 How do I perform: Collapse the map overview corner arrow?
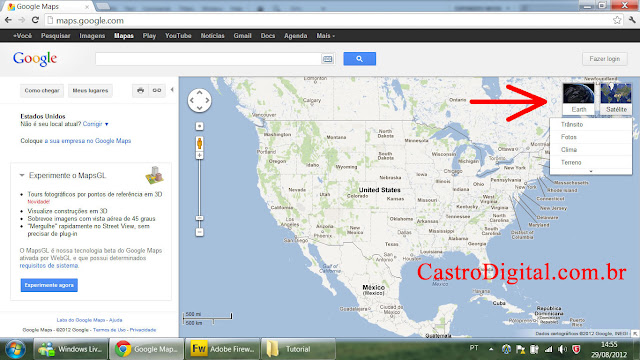[x=636, y=333]
